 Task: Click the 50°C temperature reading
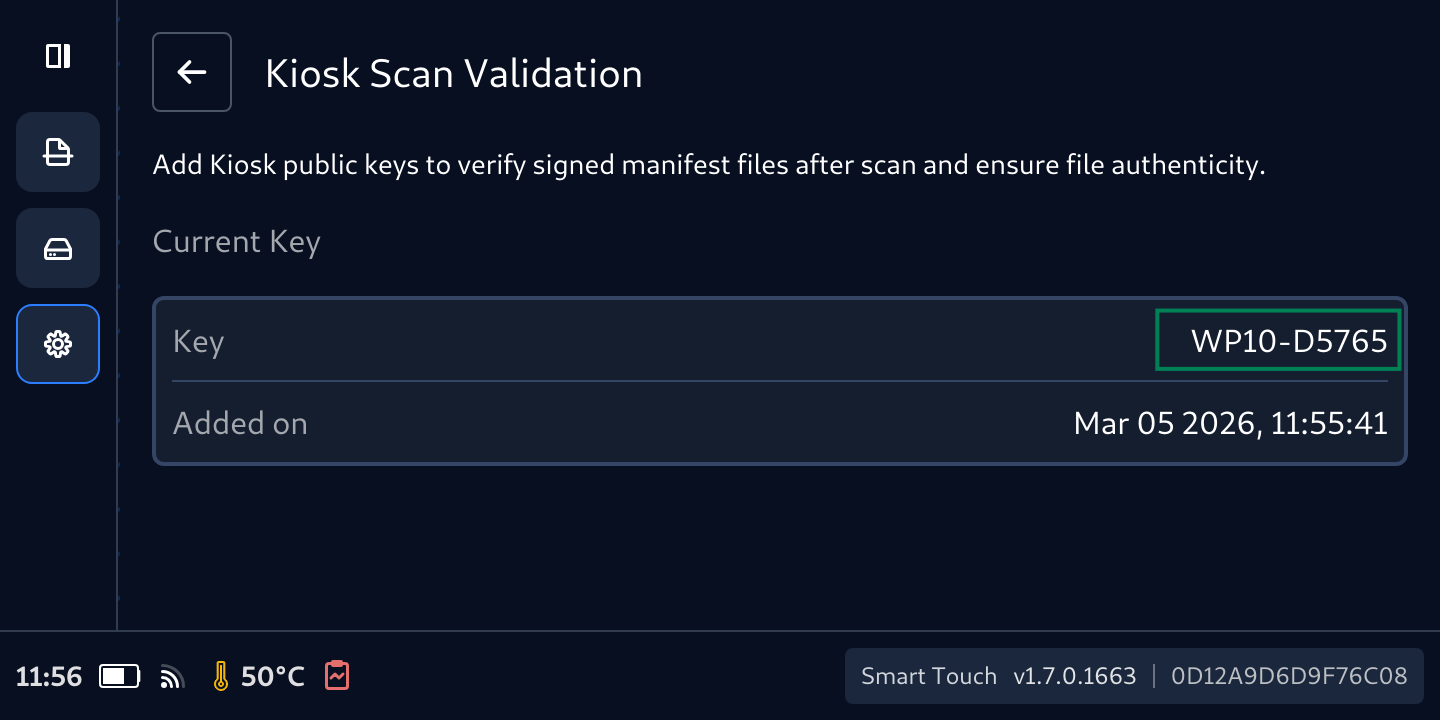[272, 677]
